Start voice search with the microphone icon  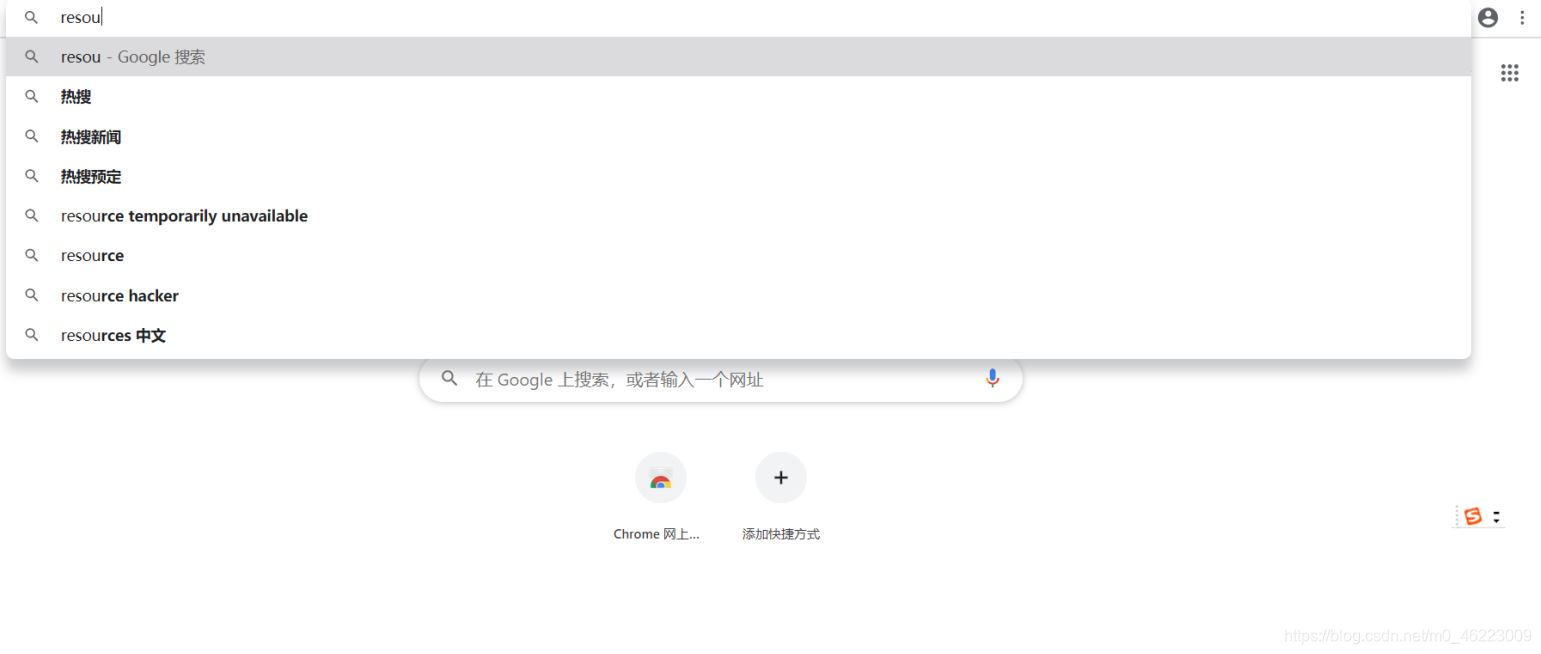[x=992, y=379]
